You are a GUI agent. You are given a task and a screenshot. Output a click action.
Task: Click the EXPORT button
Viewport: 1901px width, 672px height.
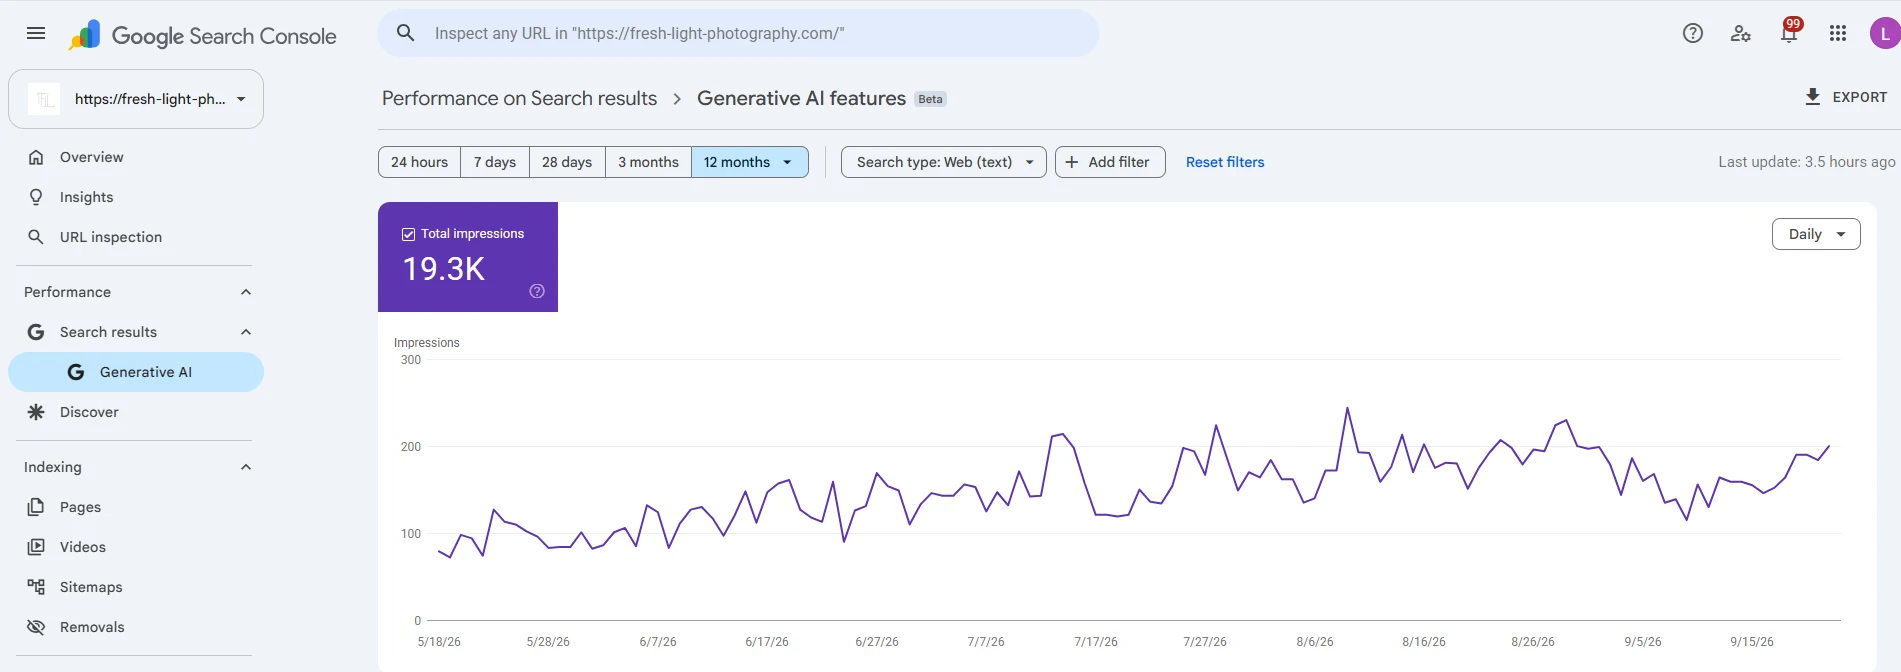click(1845, 97)
